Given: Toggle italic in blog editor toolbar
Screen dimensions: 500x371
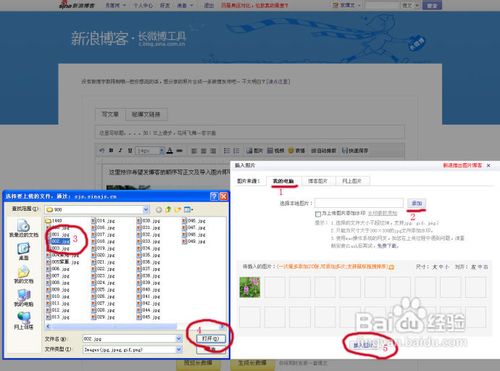Looking at the screenshot, I should tap(120, 151).
